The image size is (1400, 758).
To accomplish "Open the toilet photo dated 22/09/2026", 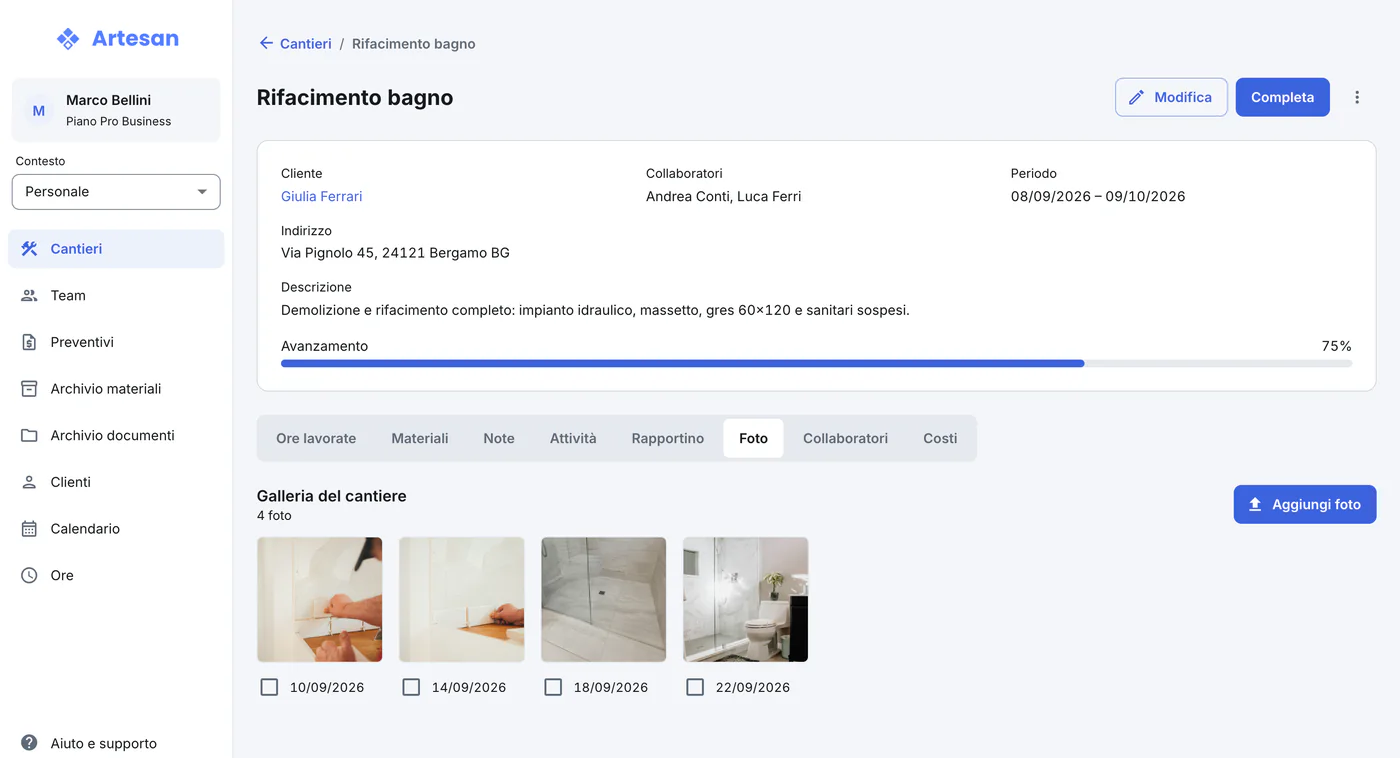I will pos(746,600).
